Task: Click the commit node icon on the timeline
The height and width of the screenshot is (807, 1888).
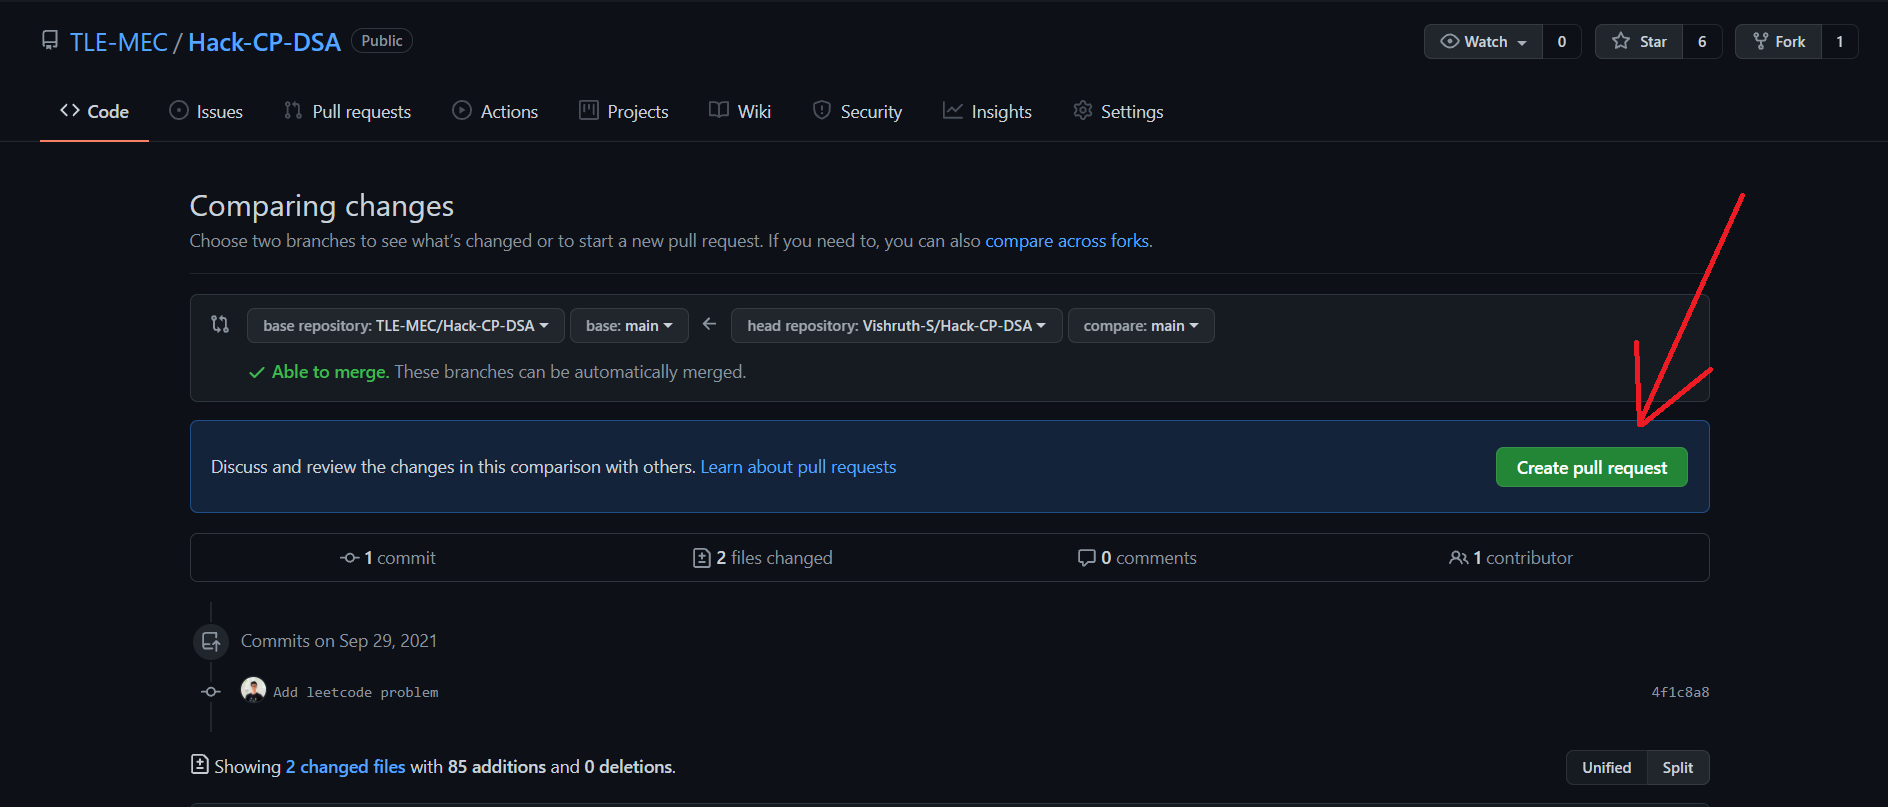Action: (211, 692)
